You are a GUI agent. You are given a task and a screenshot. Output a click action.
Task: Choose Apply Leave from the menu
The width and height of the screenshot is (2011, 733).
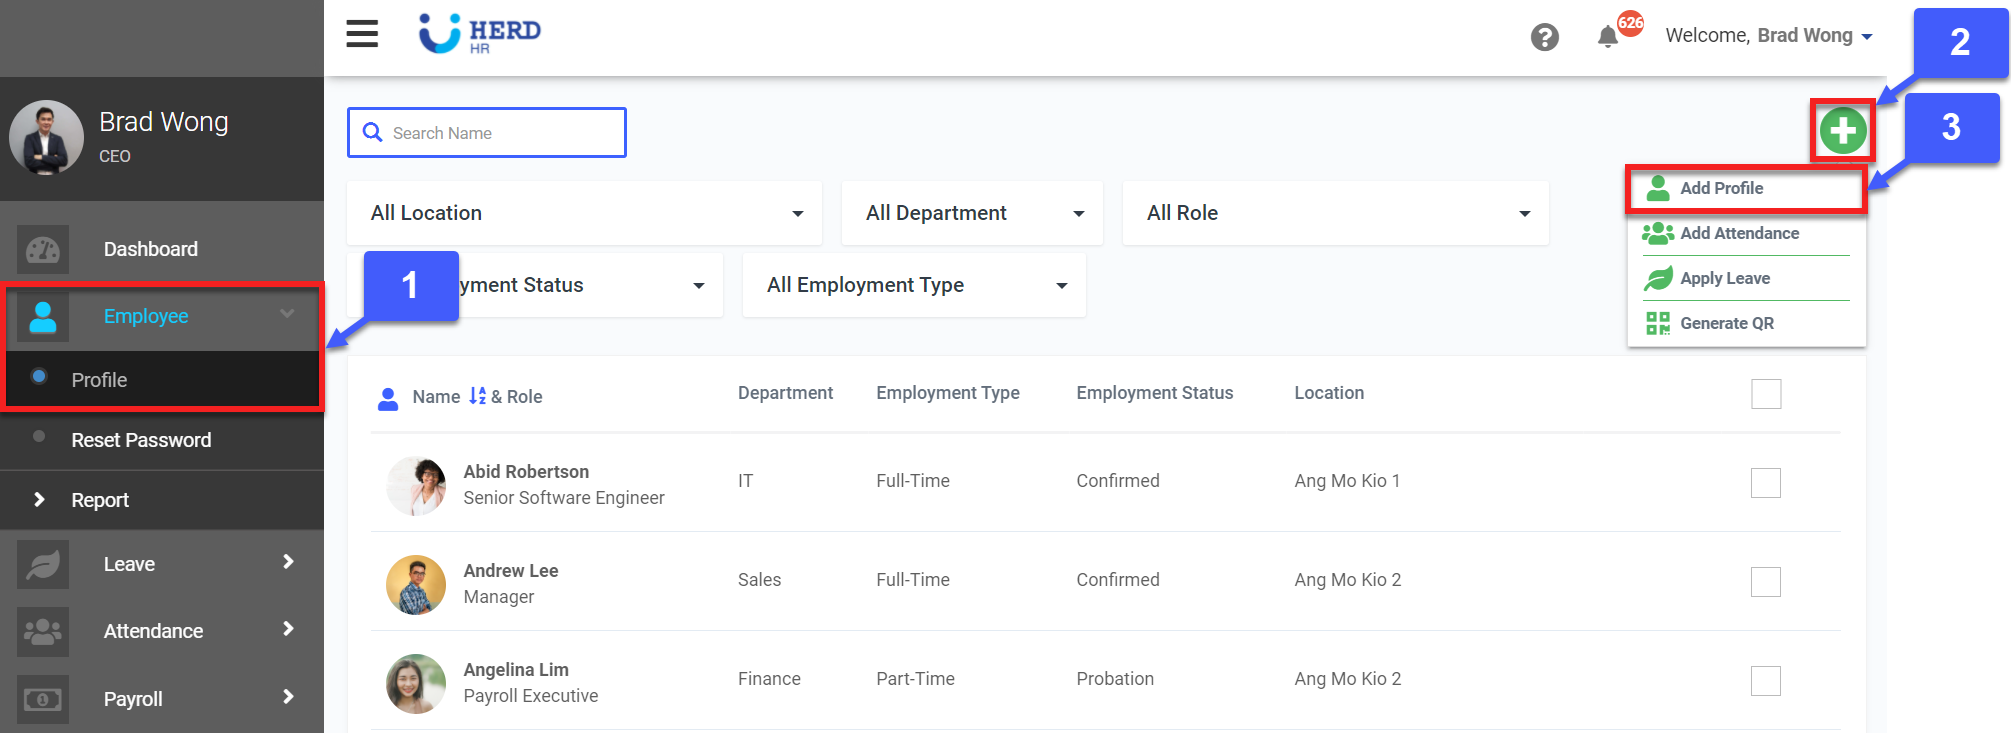[1724, 278]
